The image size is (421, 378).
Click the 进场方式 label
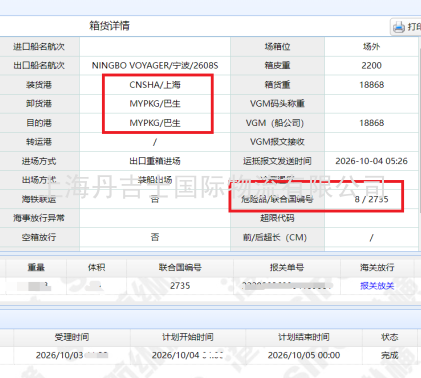[x=39, y=161]
